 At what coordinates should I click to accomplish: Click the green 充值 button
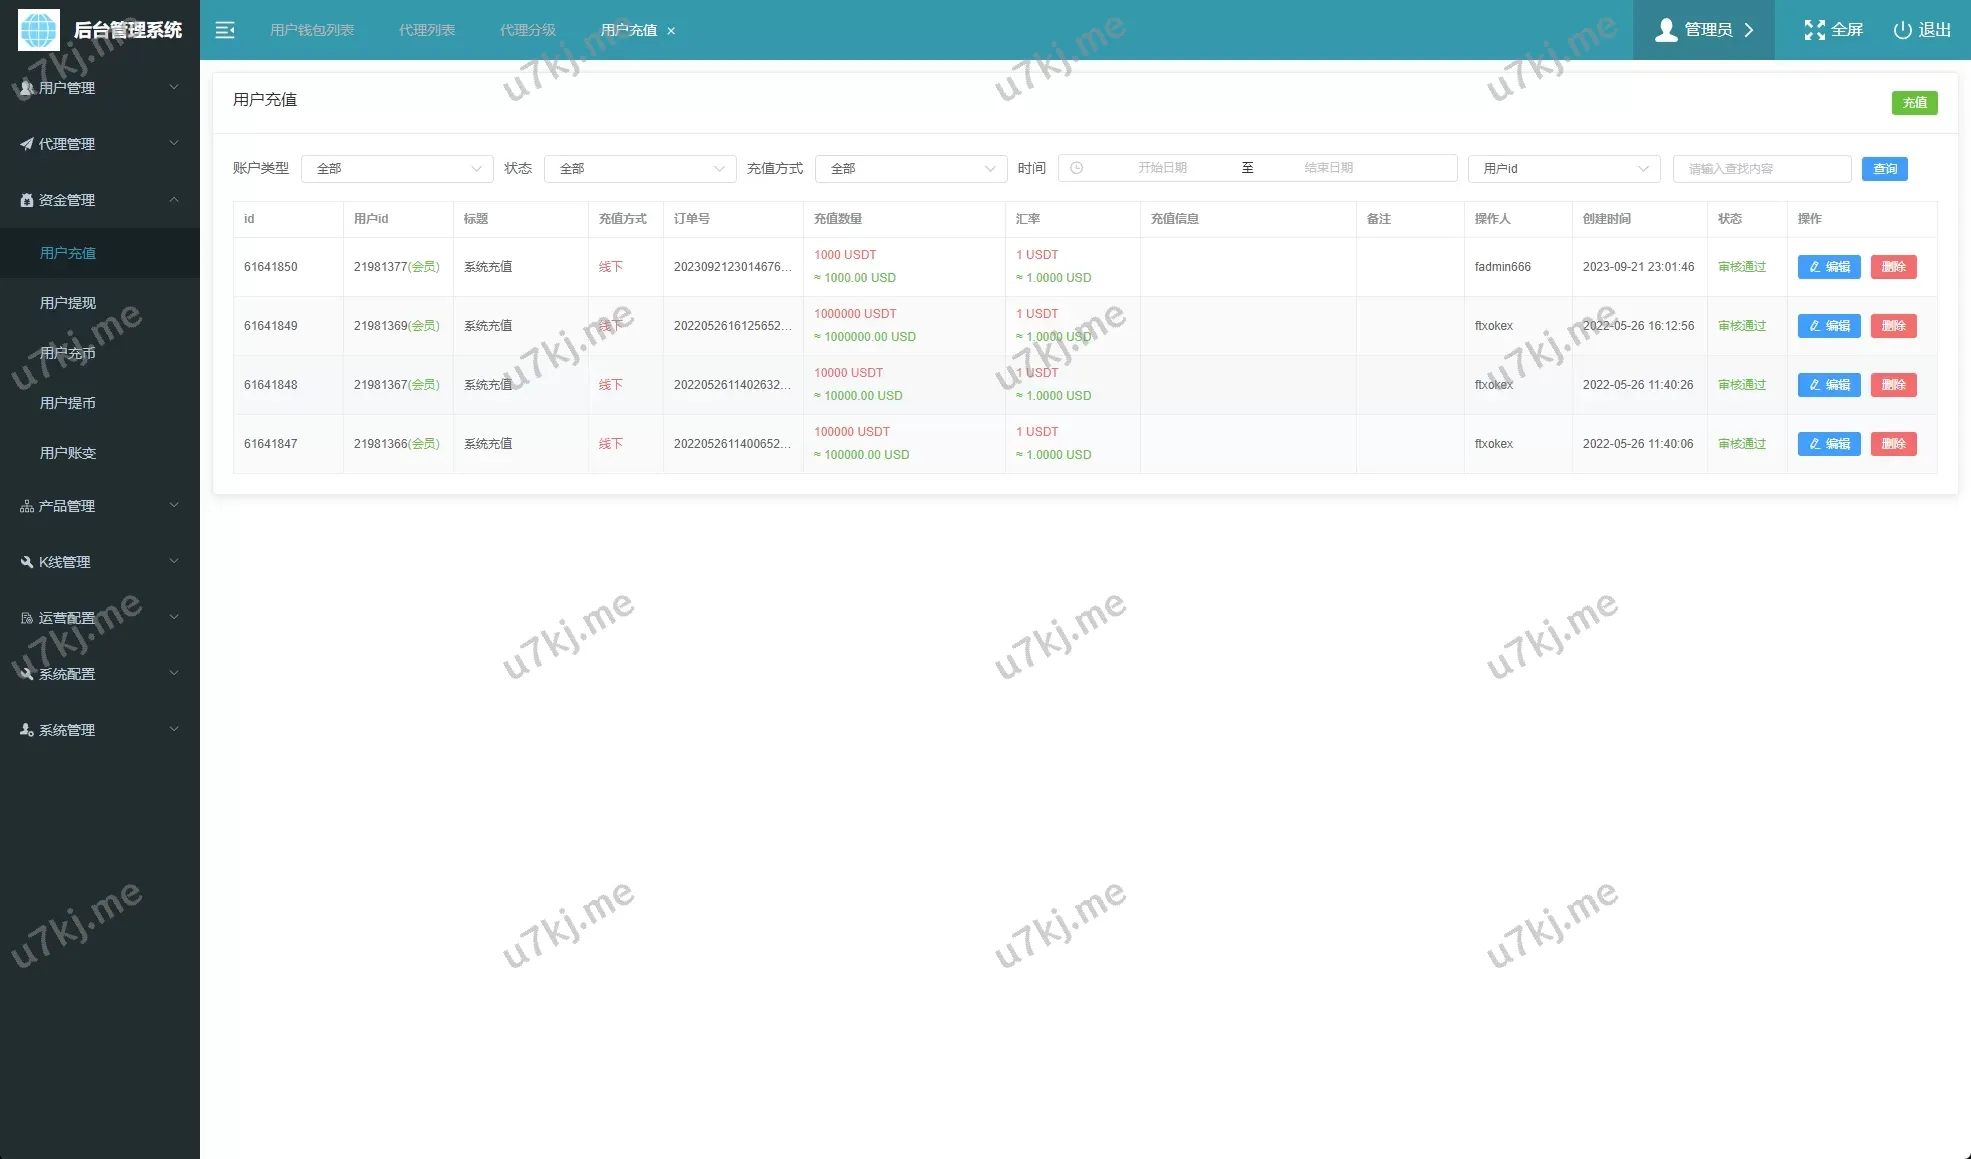[1914, 102]
